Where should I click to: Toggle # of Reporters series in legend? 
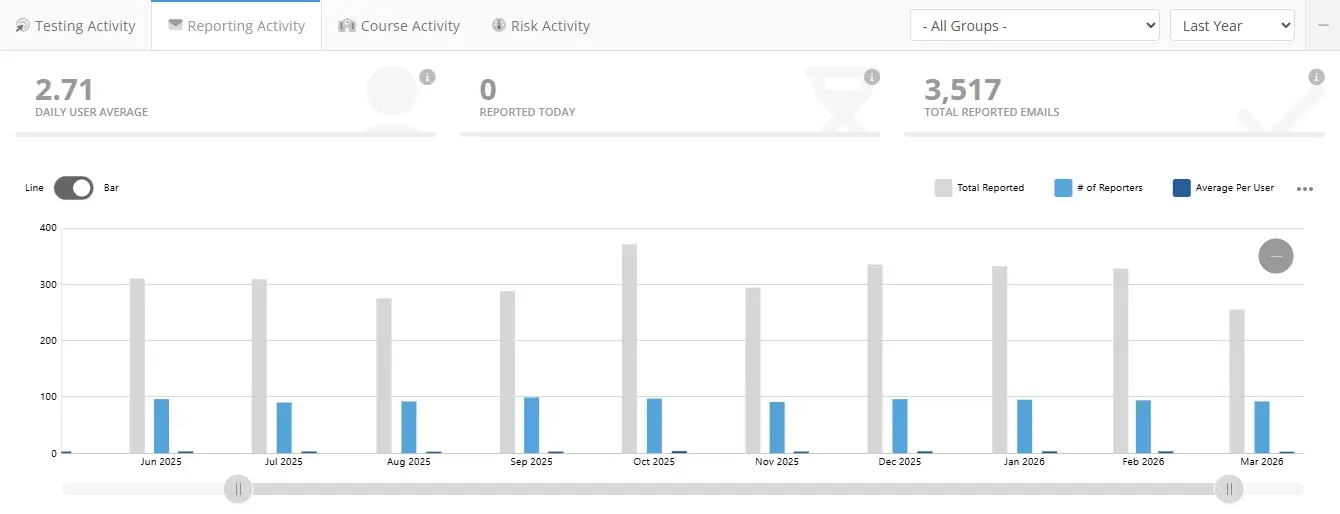(x=1098, y=188)
